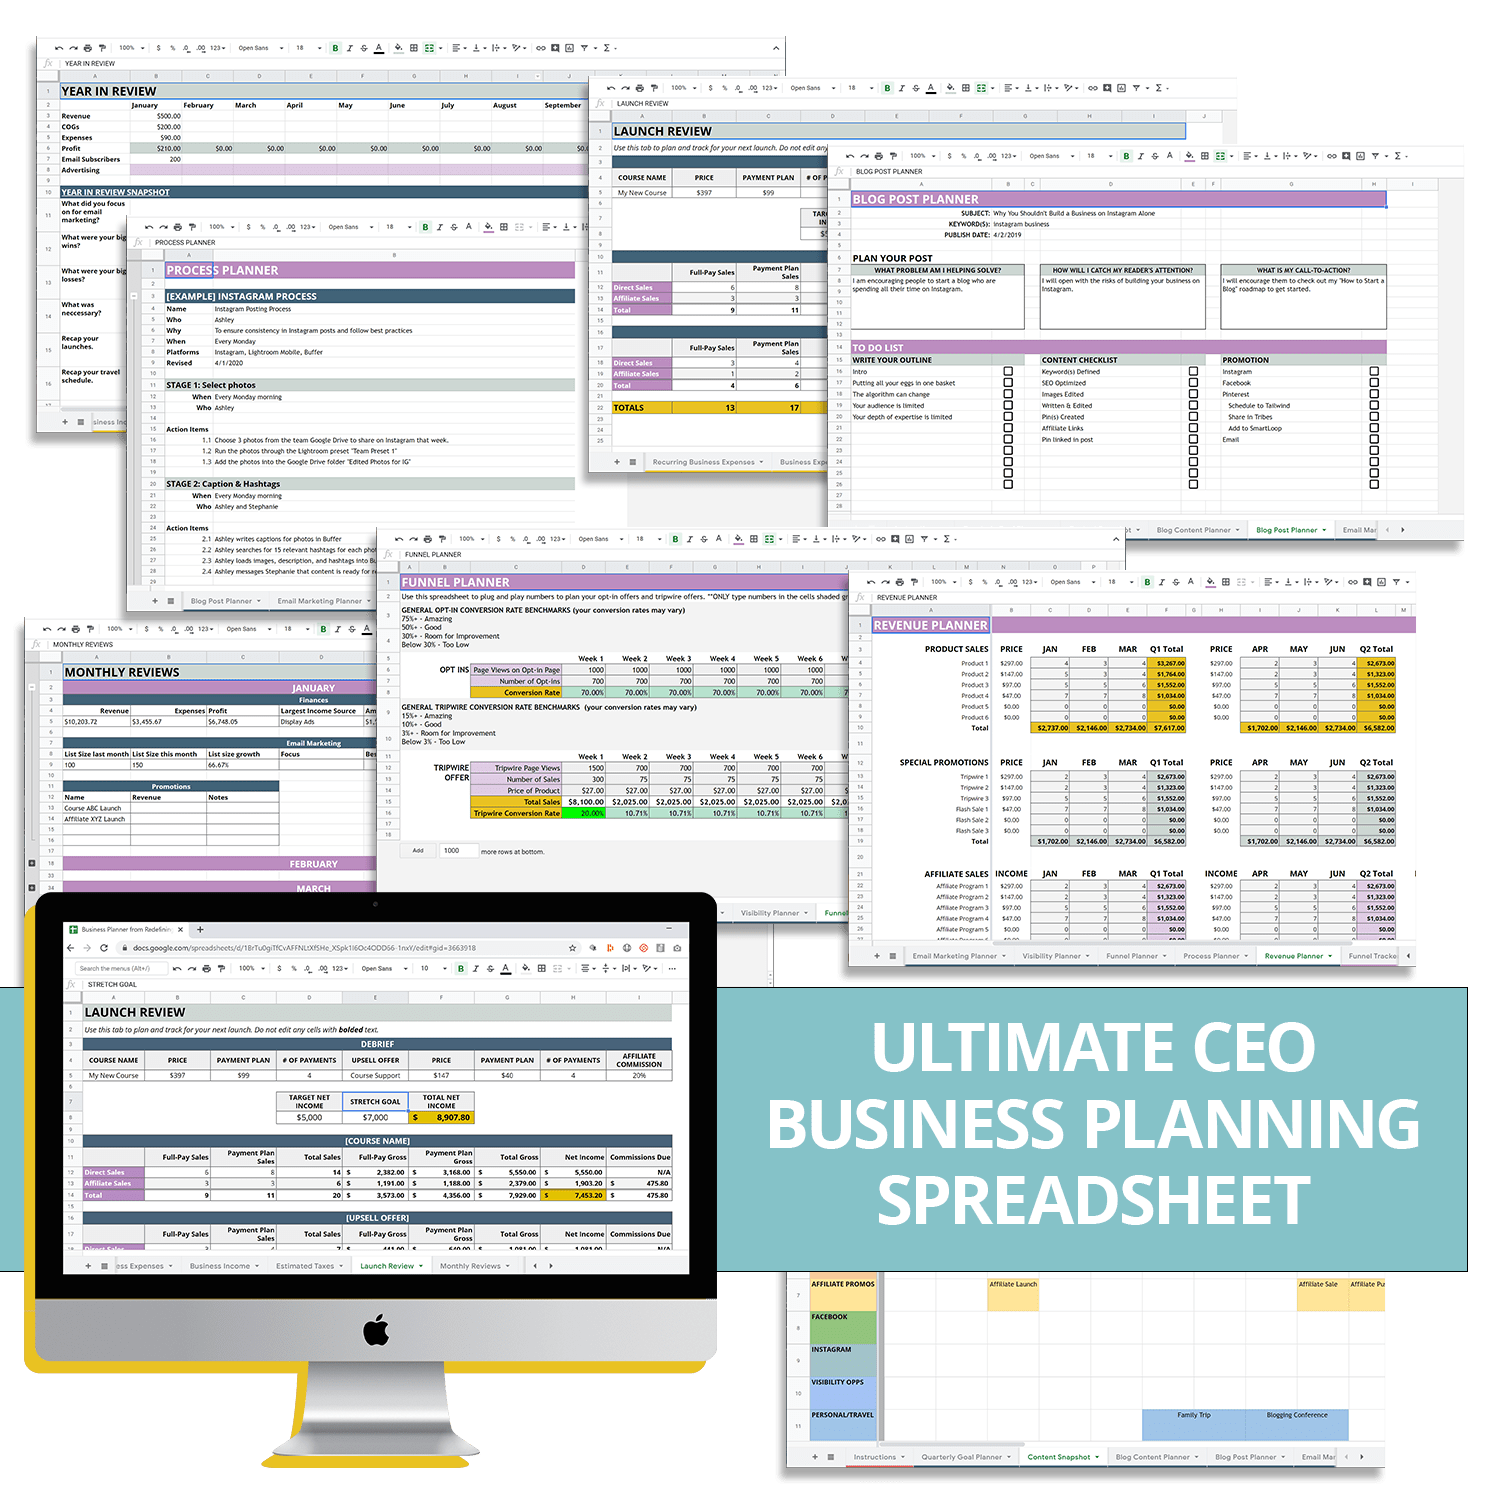Check 'Putting all your eggs in one basket' box
Image resolution: width=1500 pixels, height=1500 pixels.
[1008, 382]
